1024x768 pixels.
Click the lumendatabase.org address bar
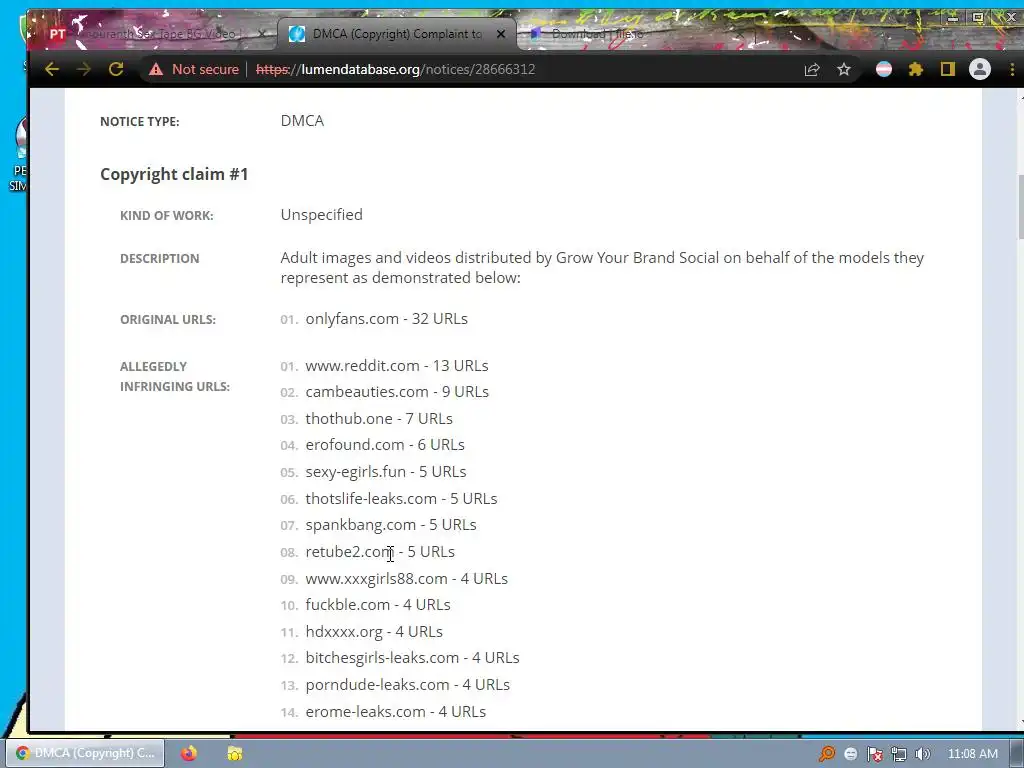(395, 69)
